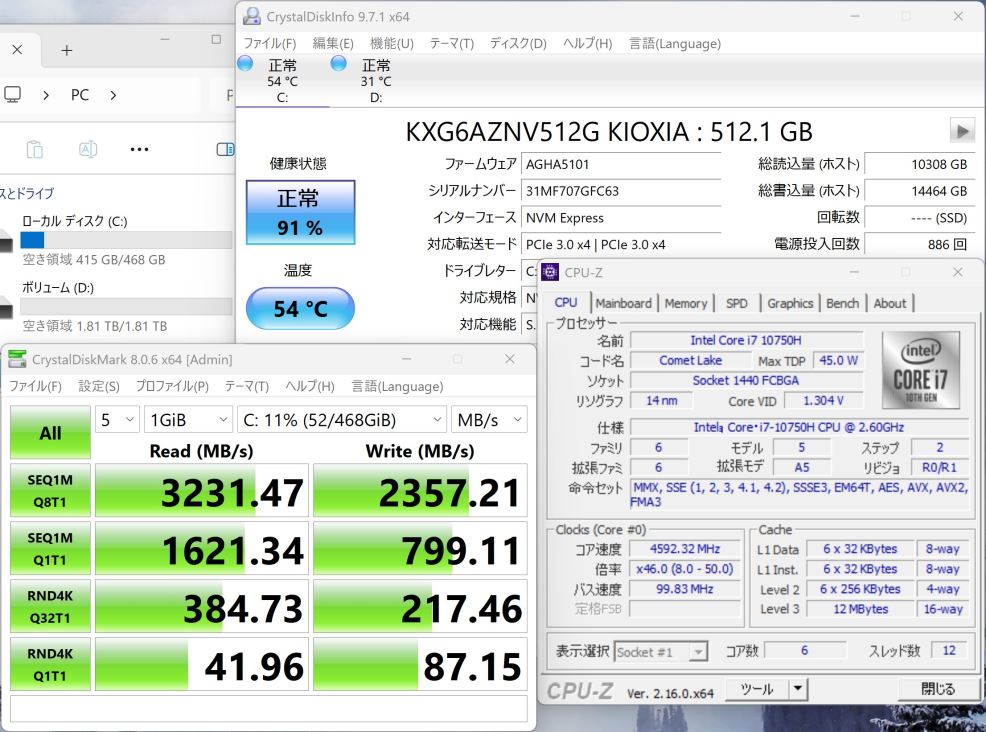Click the rename icon in Explorer toolbar

pos(88,150)
